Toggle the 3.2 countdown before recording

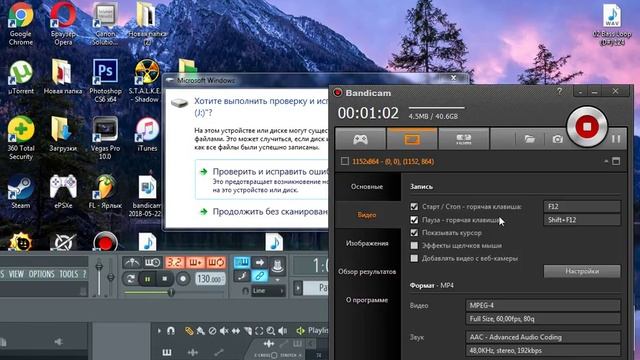tap(174, 262)
